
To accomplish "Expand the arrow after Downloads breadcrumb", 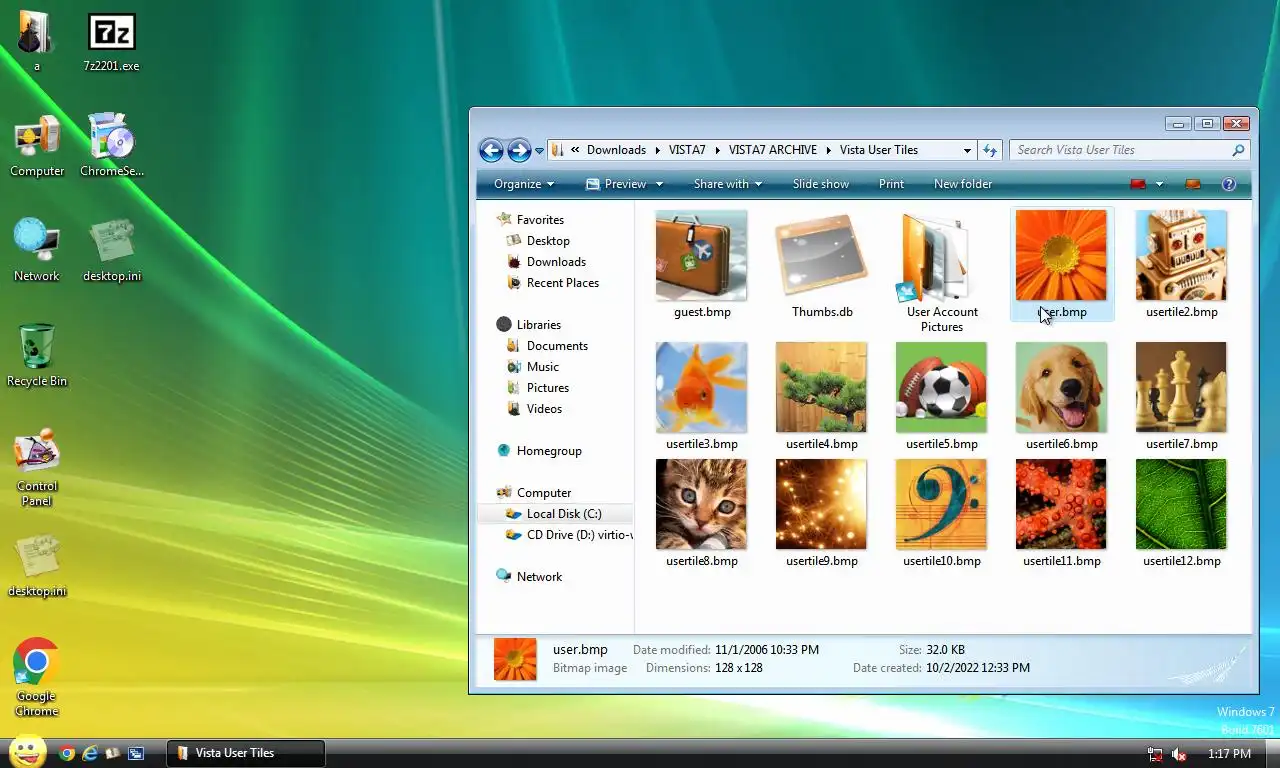I will click(x=657, y=150).
